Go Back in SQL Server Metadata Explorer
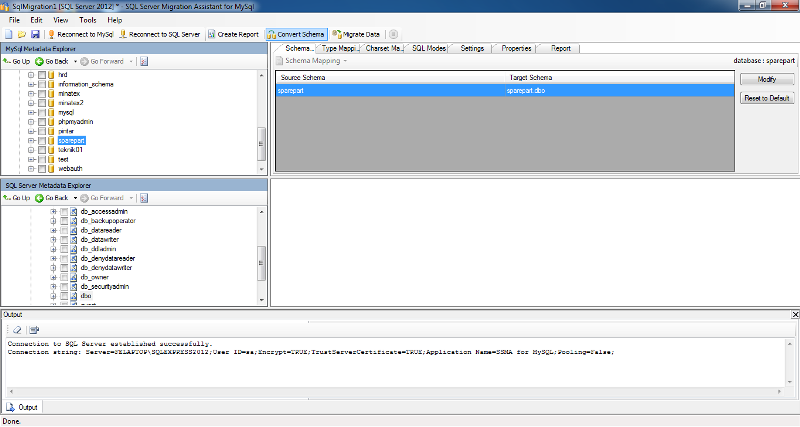Screen dimensions: 800x427 52,198
